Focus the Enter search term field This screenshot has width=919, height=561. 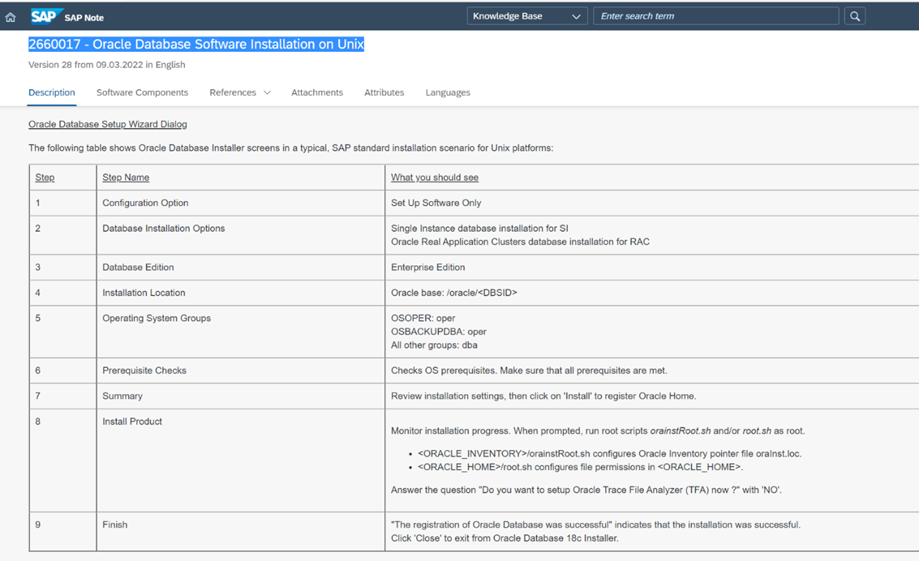716,16
